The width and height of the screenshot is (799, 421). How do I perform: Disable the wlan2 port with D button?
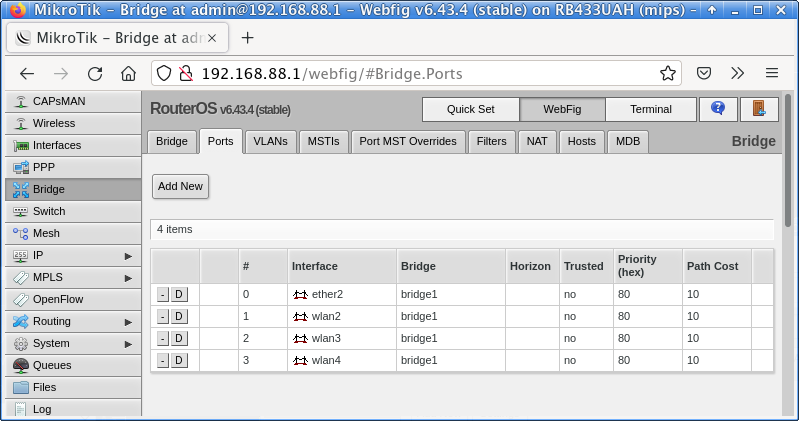[179, 316]
